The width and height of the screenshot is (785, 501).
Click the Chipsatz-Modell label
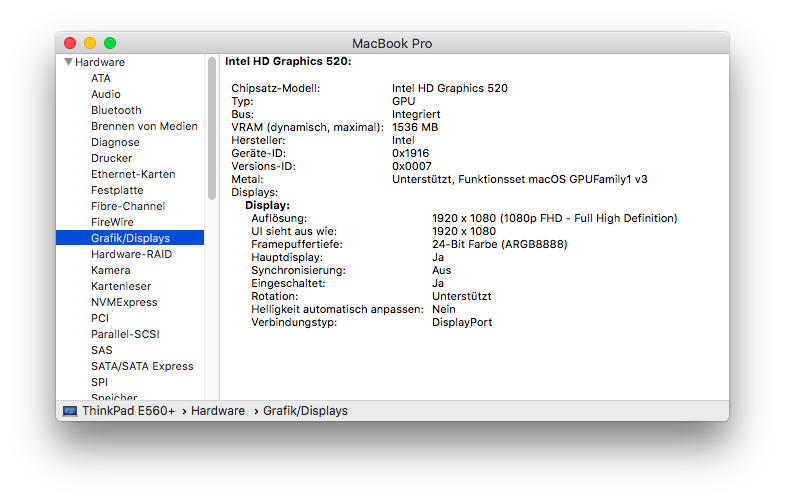pyautogui.click(x=275, y=89)
